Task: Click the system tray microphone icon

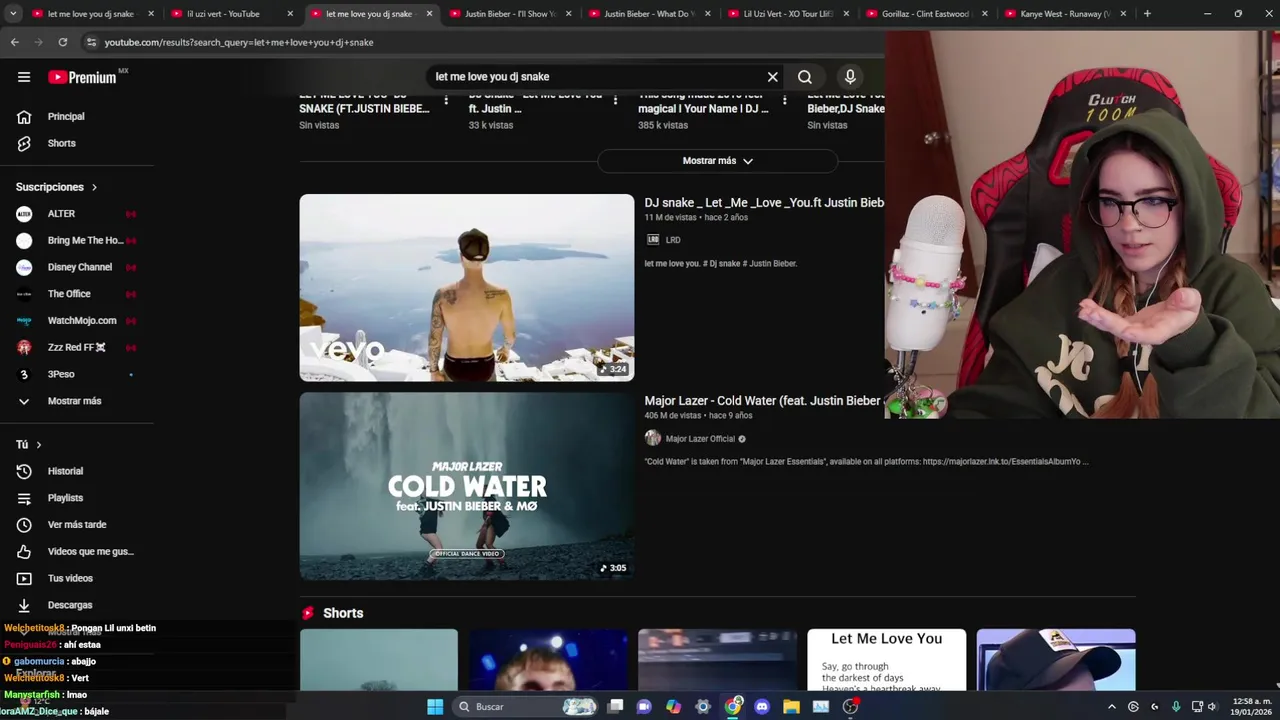Action: pyautogui.click(x=1176, y=707)
